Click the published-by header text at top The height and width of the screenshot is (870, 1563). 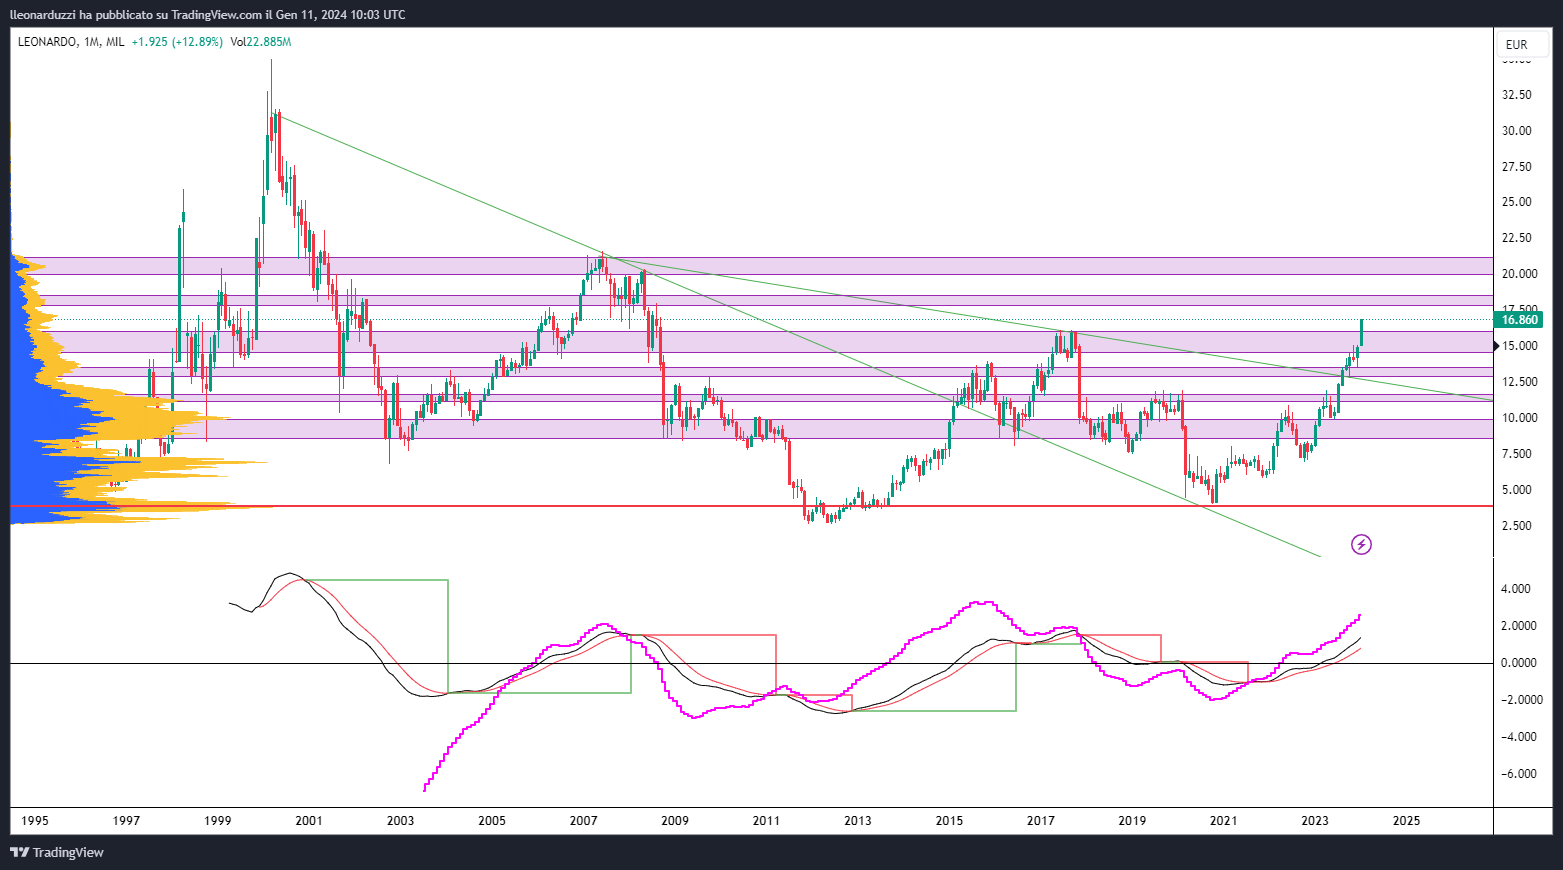pyautogui.click(x=208, y=15)
